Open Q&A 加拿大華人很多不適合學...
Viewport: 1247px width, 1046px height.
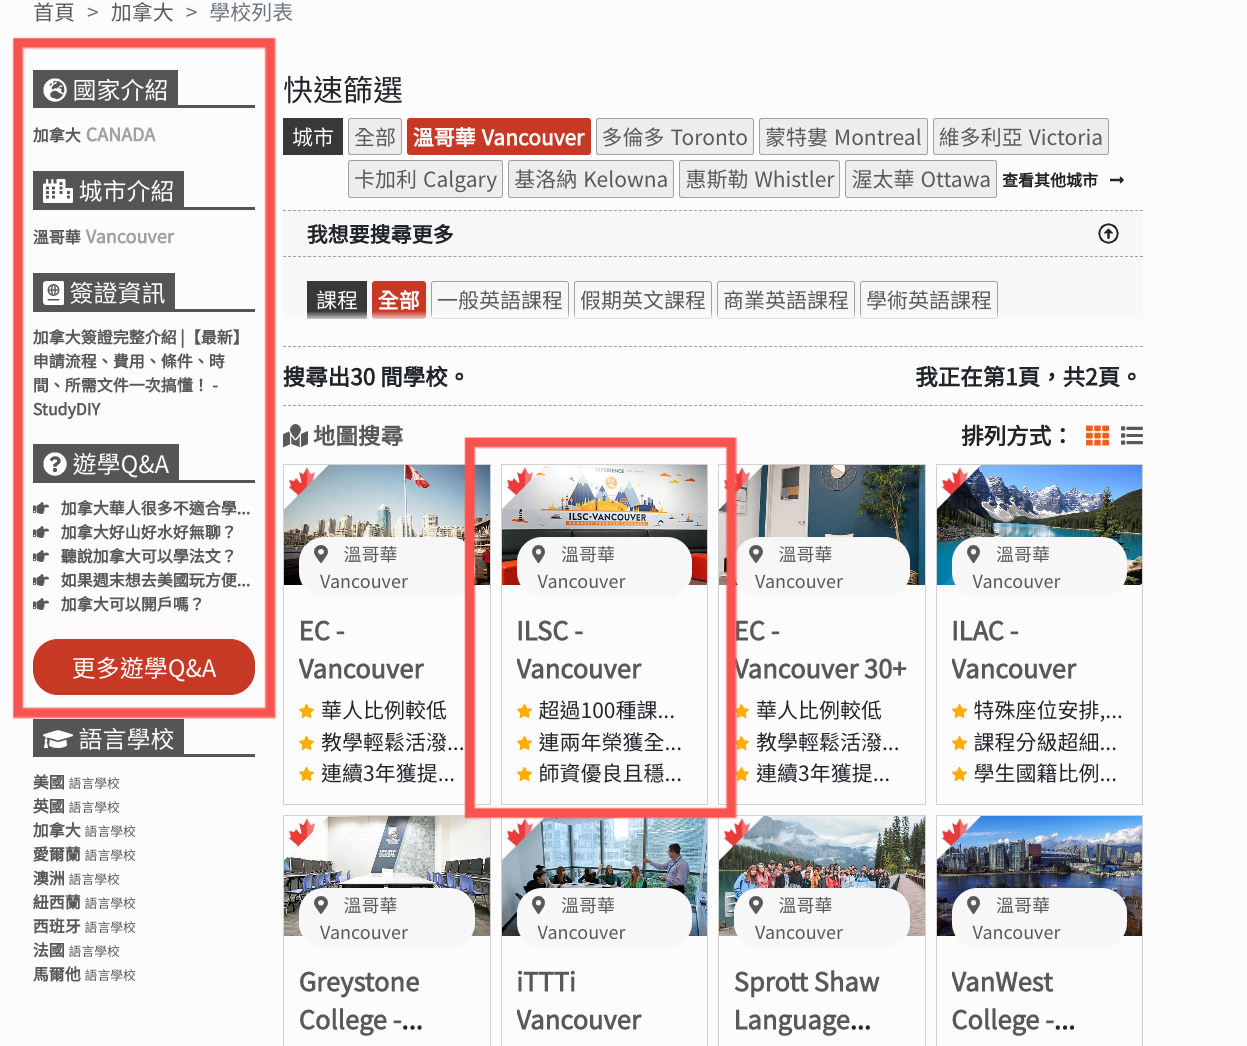(155, 508)
